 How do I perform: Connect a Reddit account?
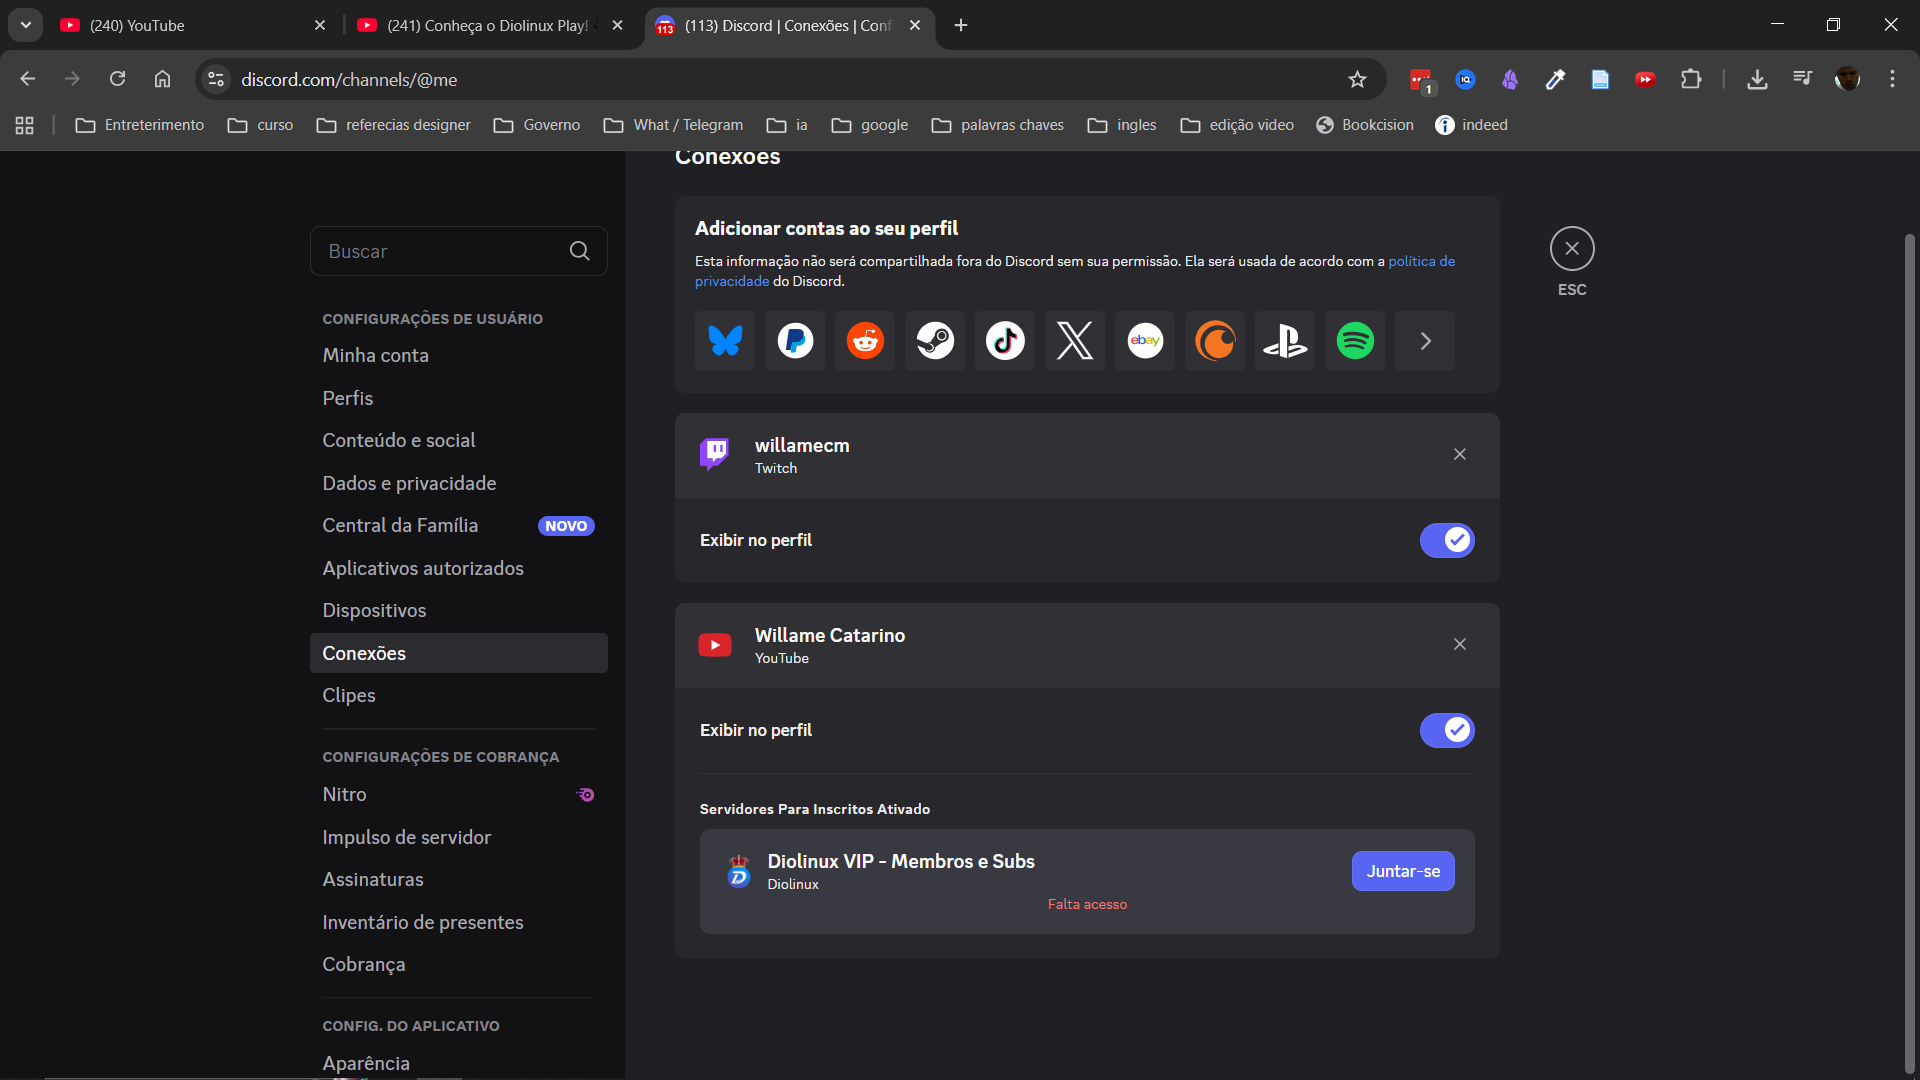[x=865, y=341]
